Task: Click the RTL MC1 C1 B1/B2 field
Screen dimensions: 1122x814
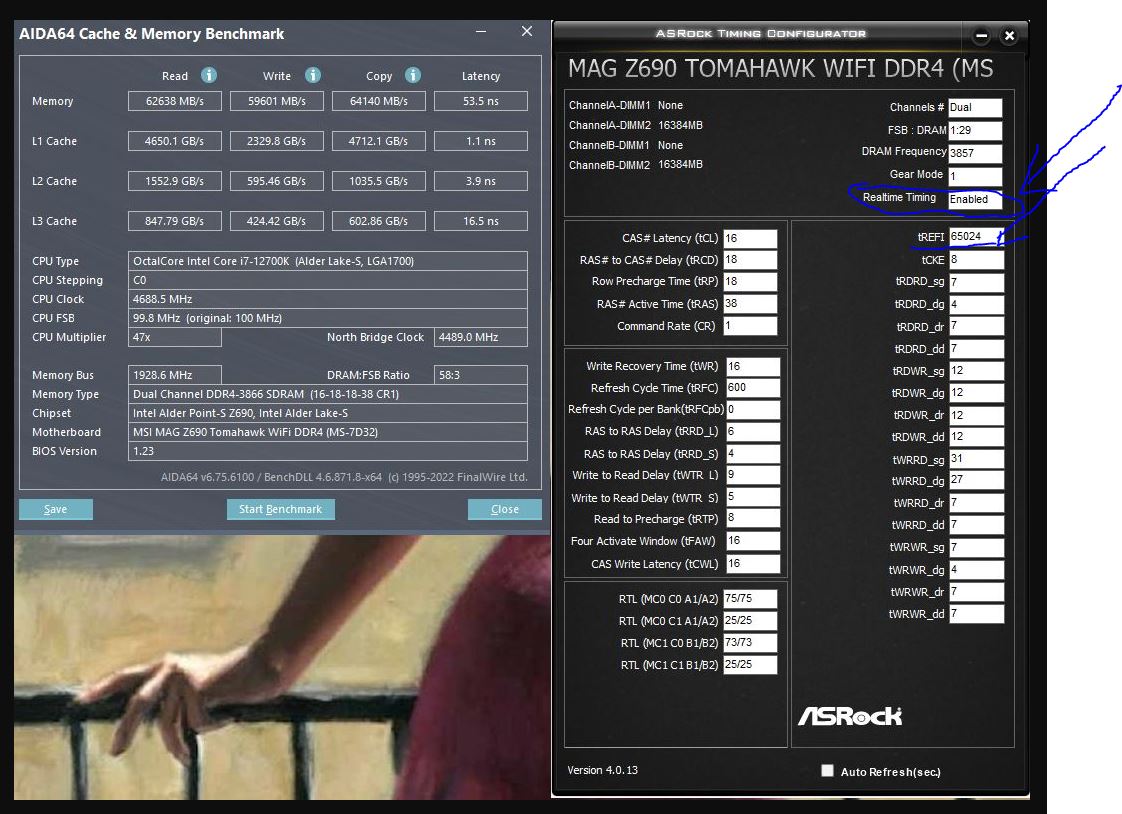Action: coord(750,665)
